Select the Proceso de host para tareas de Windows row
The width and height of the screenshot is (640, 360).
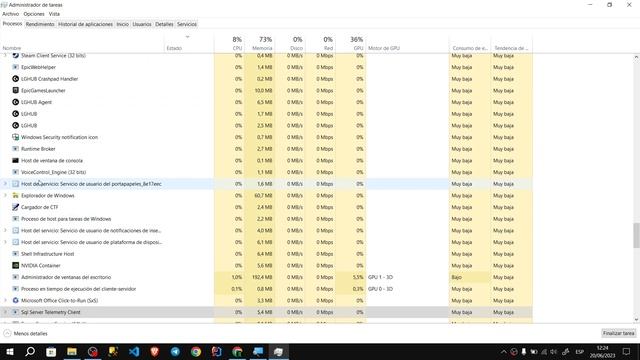[266, 219]
